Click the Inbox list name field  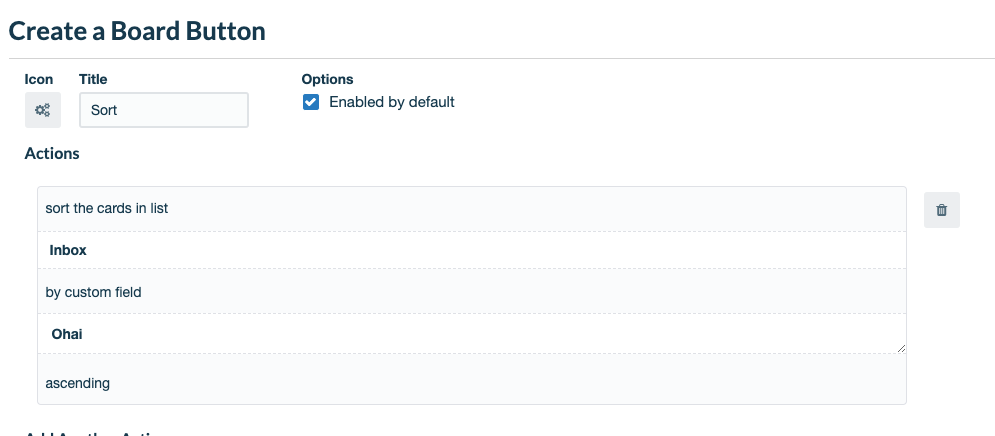471,250
